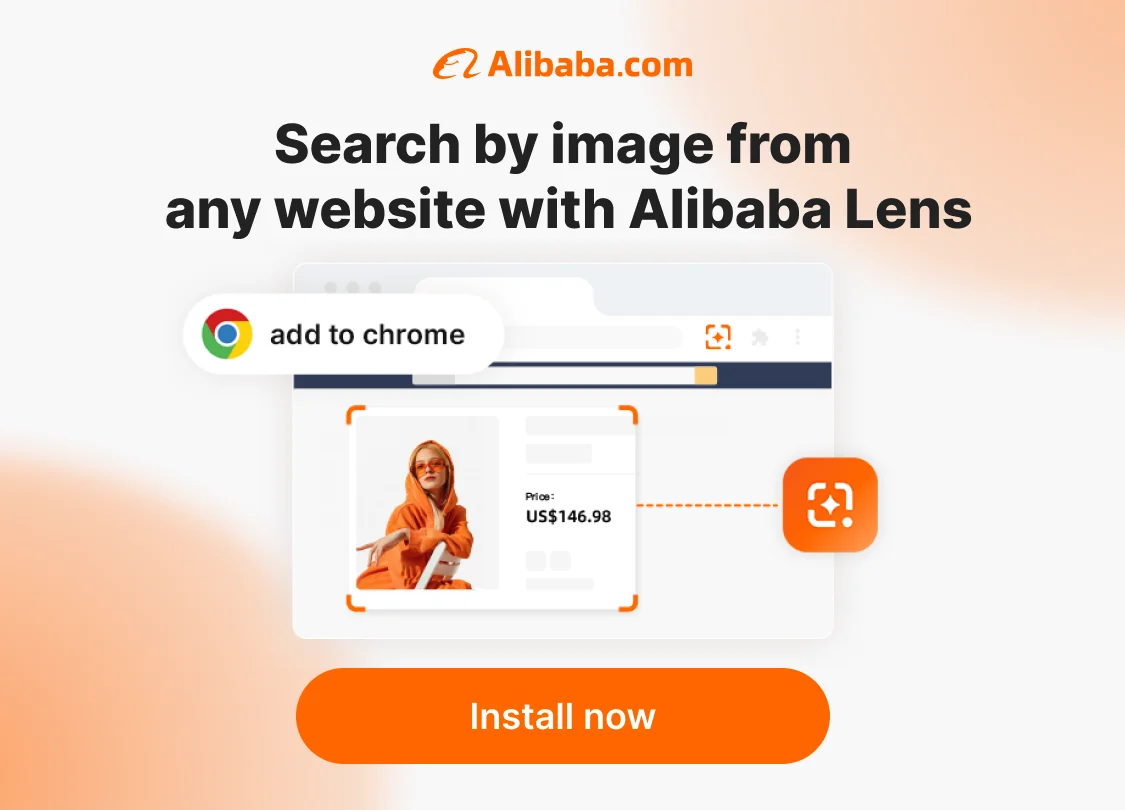Open the puzzle-piece extensions icon
The width and height of the screenshot is (1125, 810).
click(x=760, y=336)
